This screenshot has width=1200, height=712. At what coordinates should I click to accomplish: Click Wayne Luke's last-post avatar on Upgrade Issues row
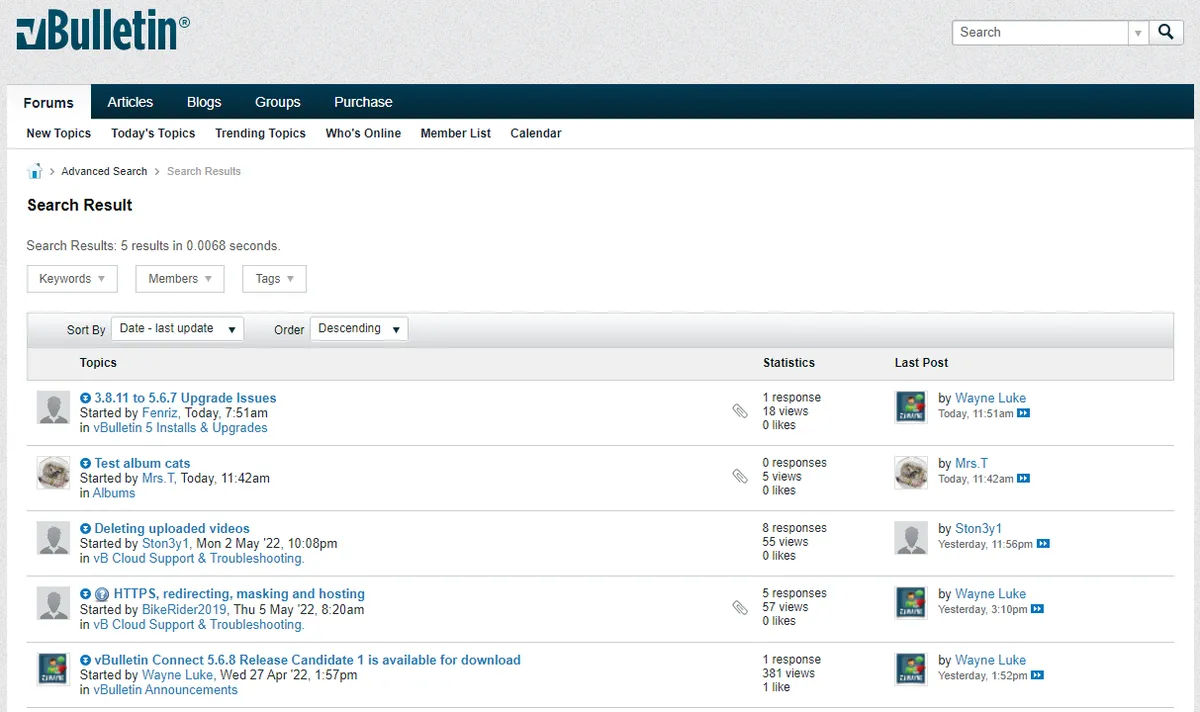(x=911, y=407)
